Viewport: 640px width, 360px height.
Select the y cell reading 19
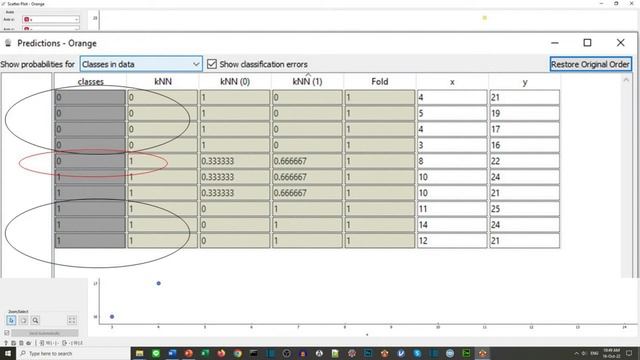(524, 113)
